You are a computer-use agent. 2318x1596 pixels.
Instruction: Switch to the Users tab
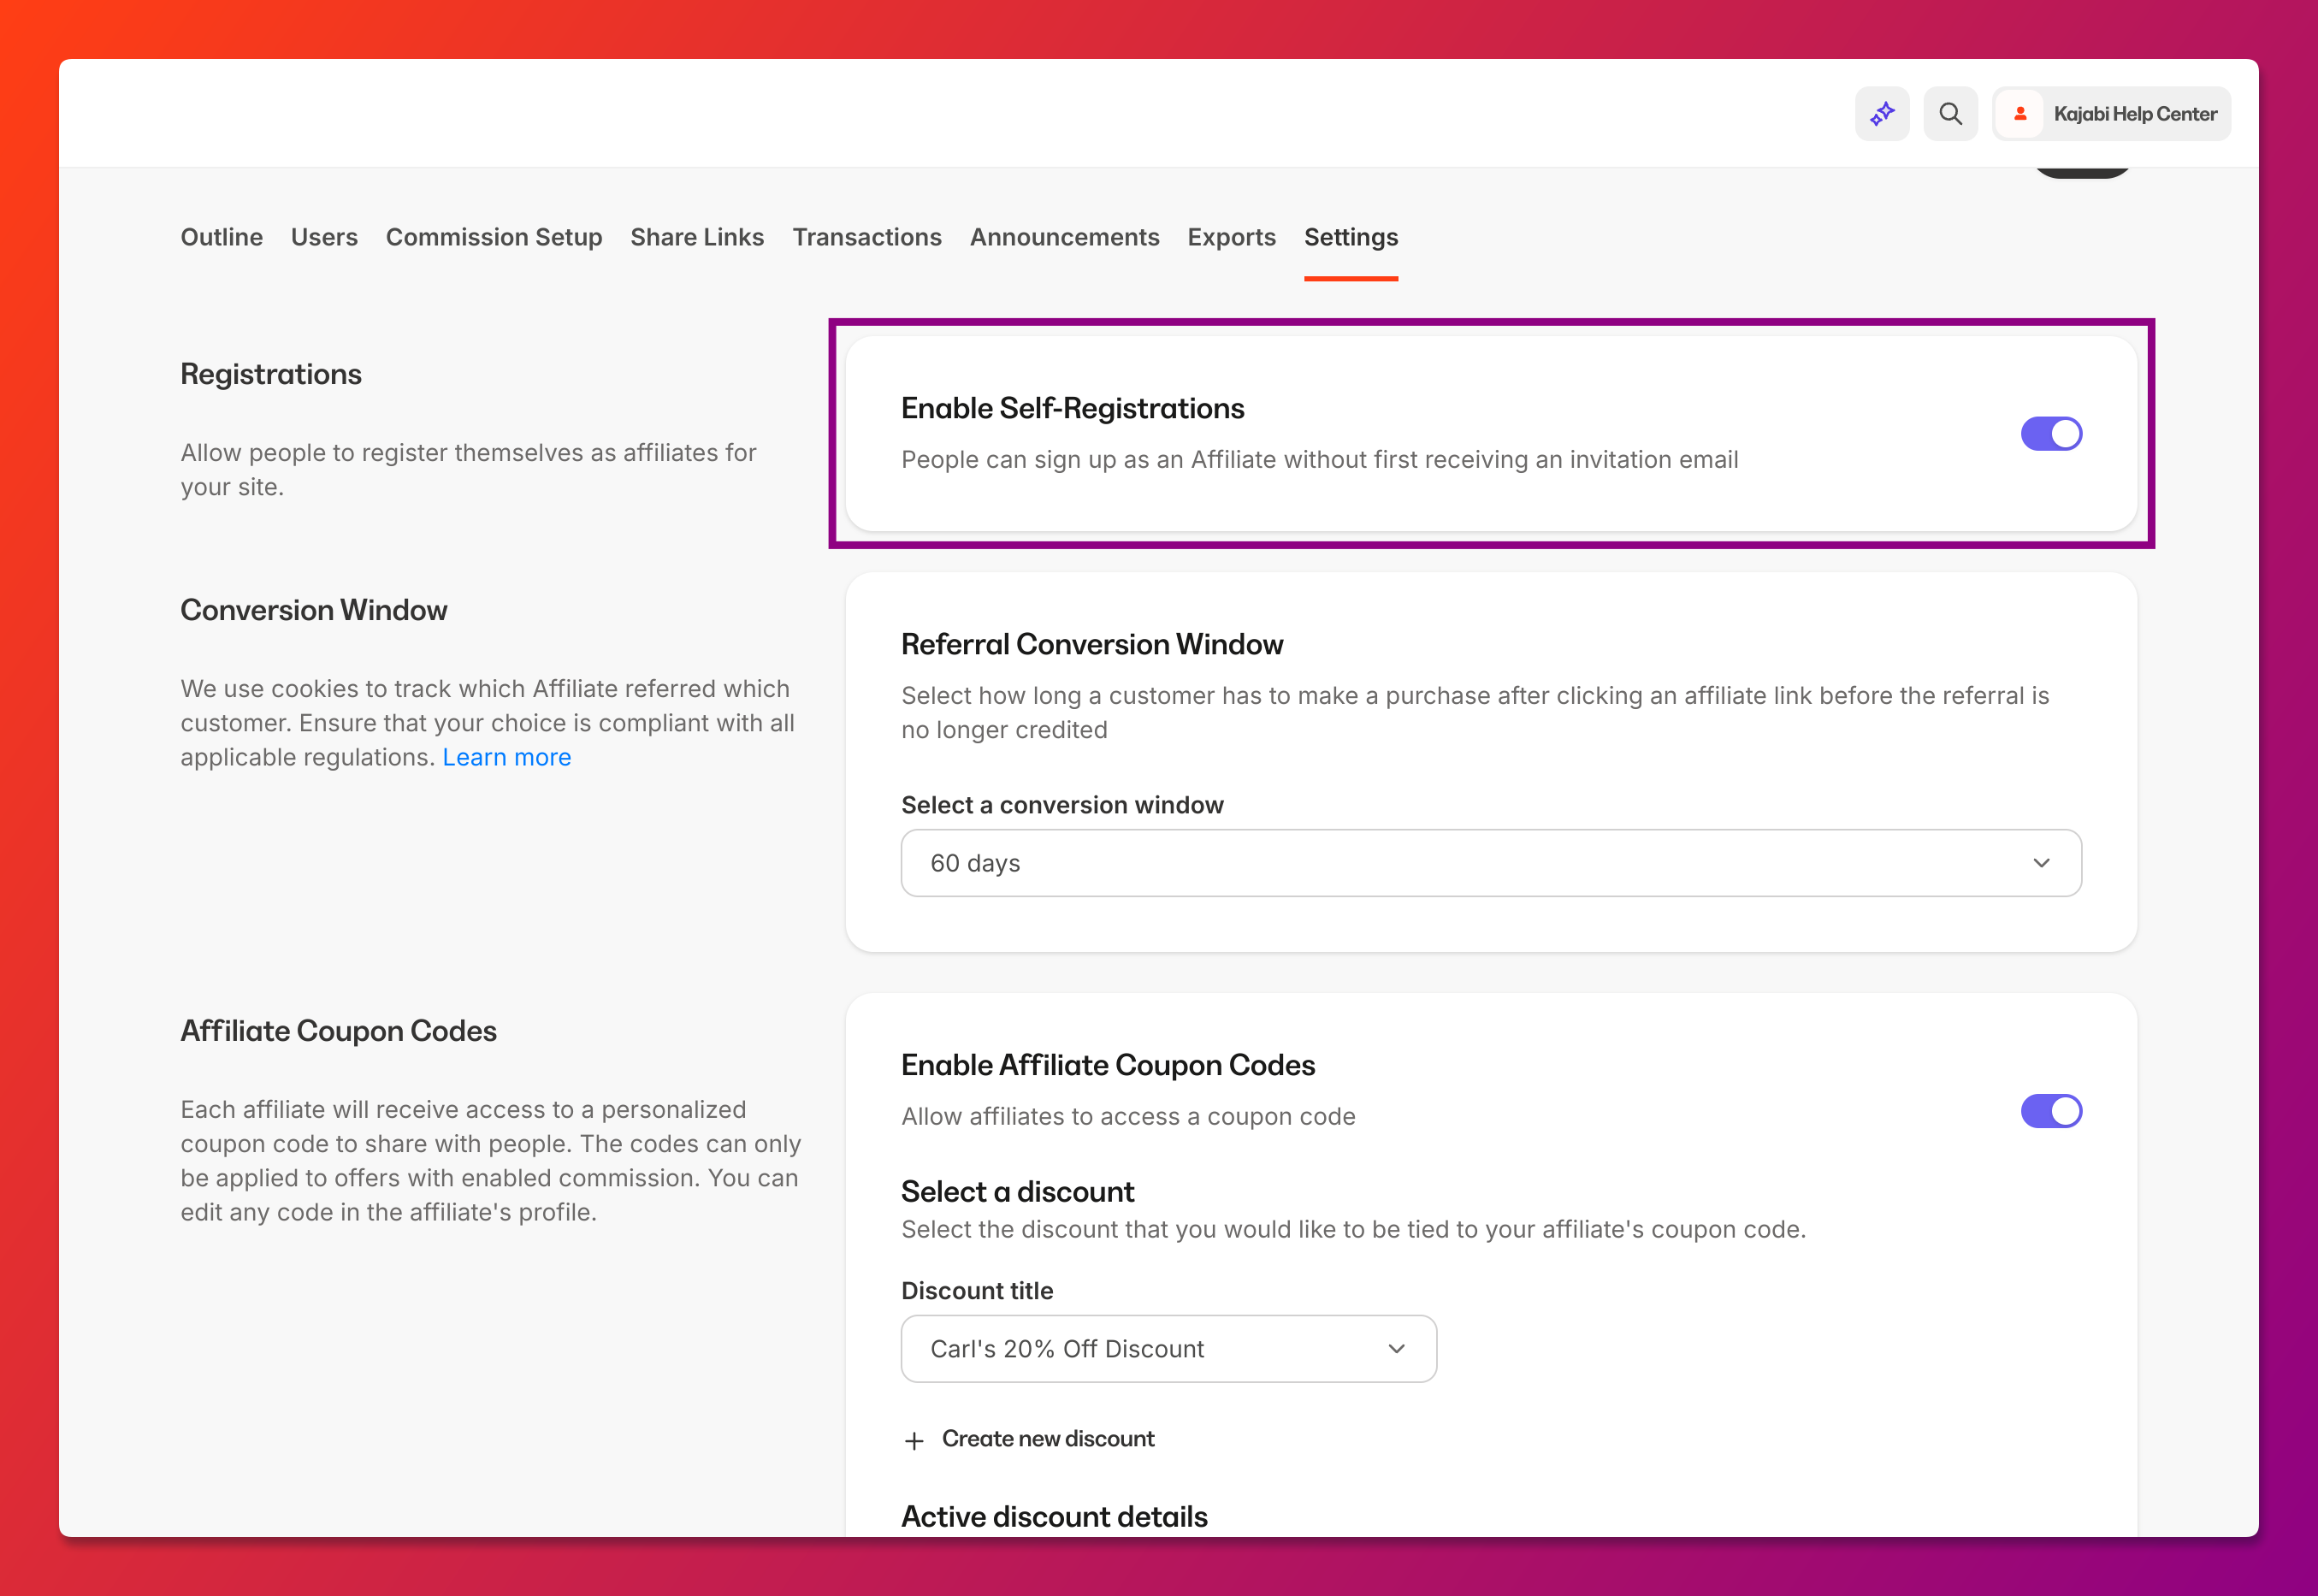click(x=324, y=237)
